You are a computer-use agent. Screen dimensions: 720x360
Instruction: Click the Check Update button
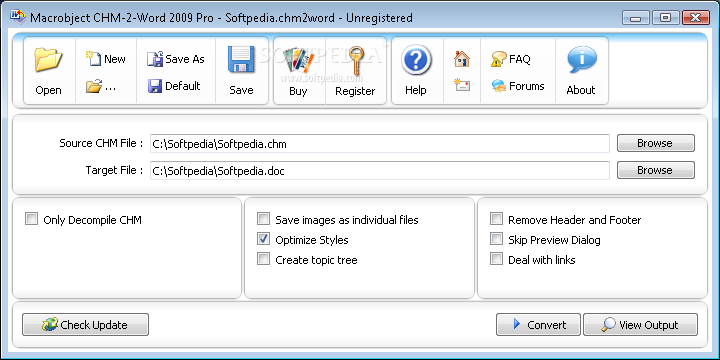pyautogui.click(x=85, y=325)
